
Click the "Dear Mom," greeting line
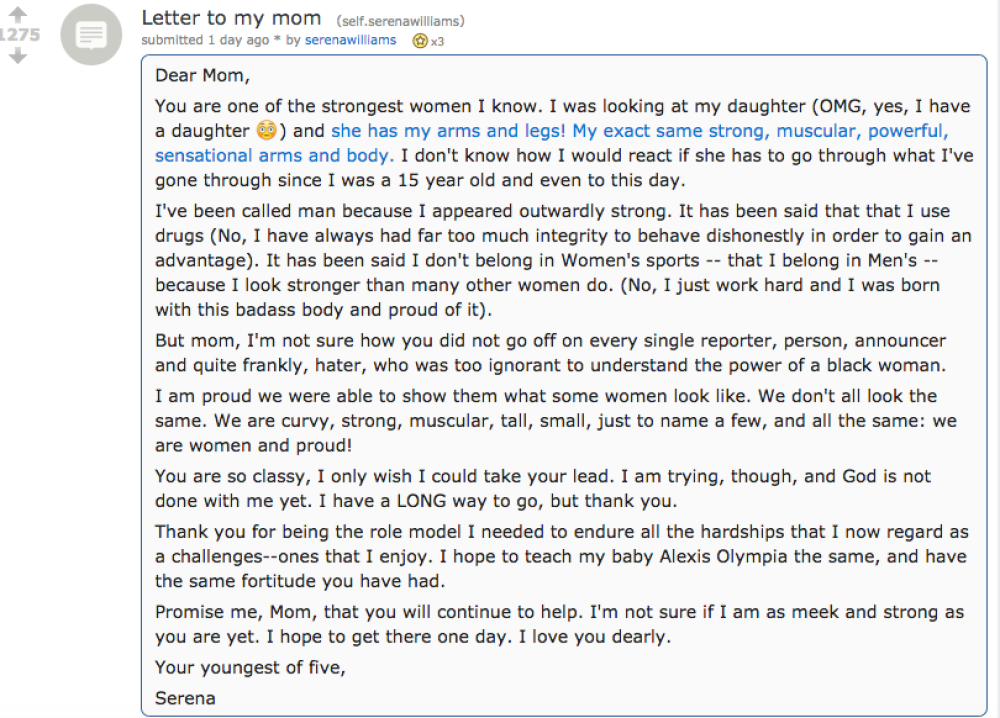[202, 75]
